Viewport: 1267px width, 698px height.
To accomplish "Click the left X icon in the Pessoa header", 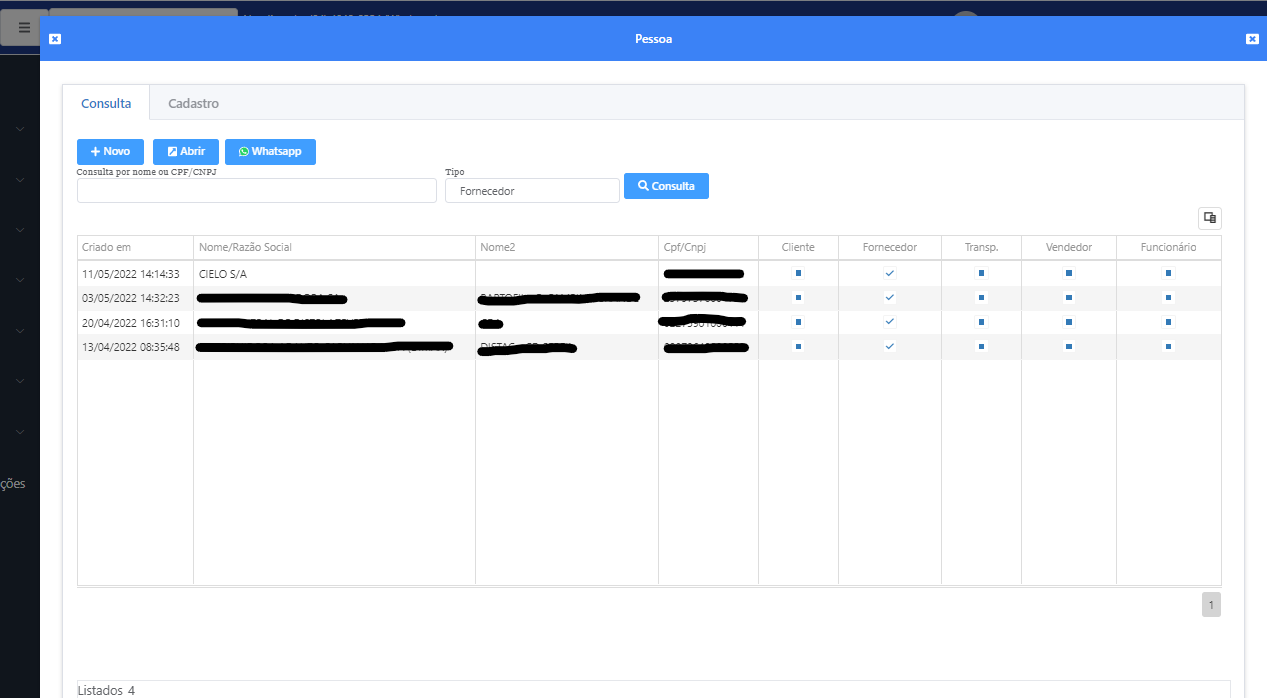I will click(x=55, y=39).
